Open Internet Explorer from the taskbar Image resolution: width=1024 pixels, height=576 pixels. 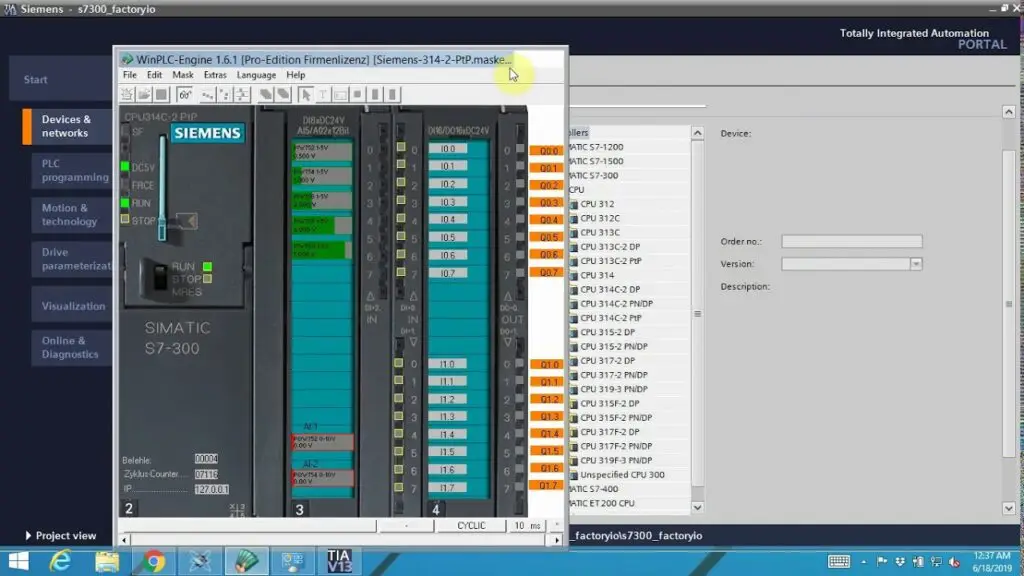[60, 562]
